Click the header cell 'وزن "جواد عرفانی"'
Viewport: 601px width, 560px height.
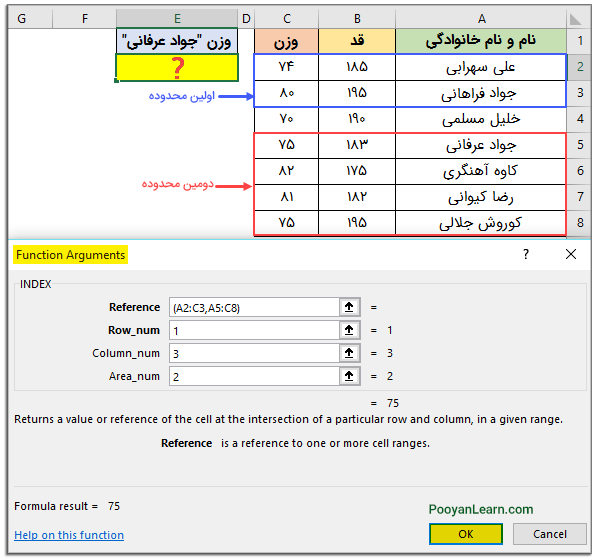[x=177, y=41]
